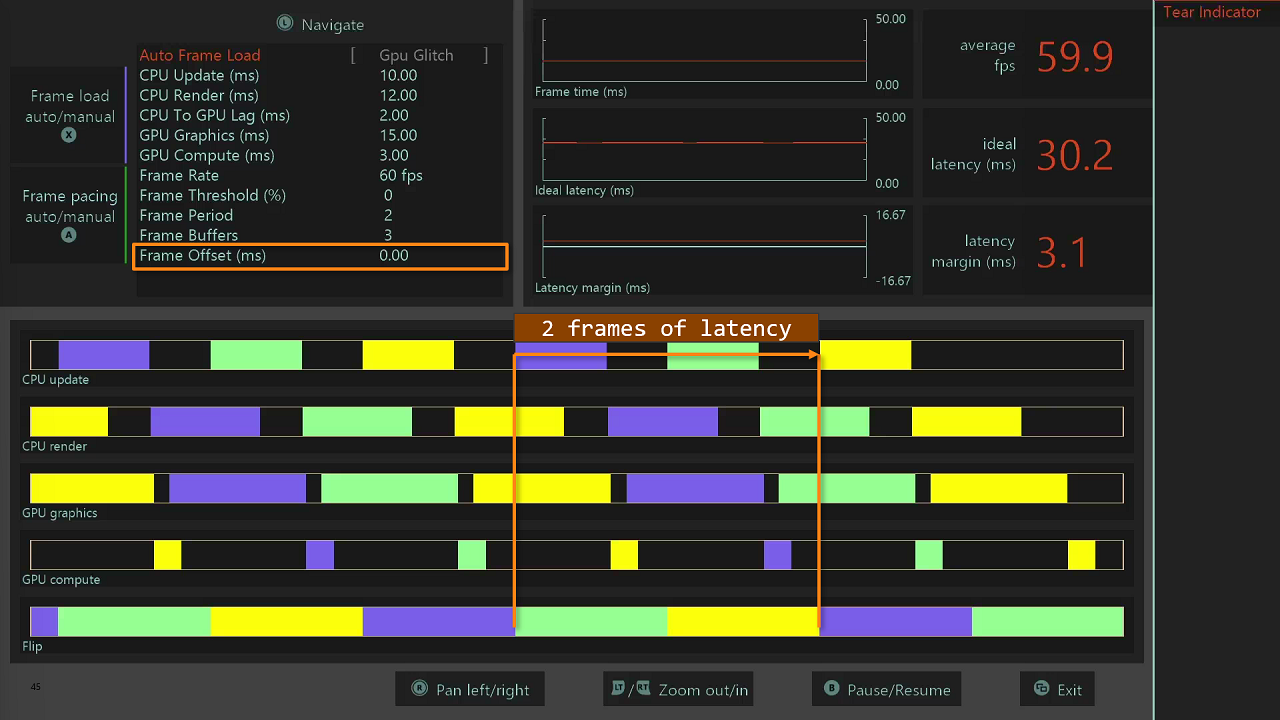Click the Tear Indicator label
The image size is (1280, 720).
pyautogui.click(x=1211, y=12)
